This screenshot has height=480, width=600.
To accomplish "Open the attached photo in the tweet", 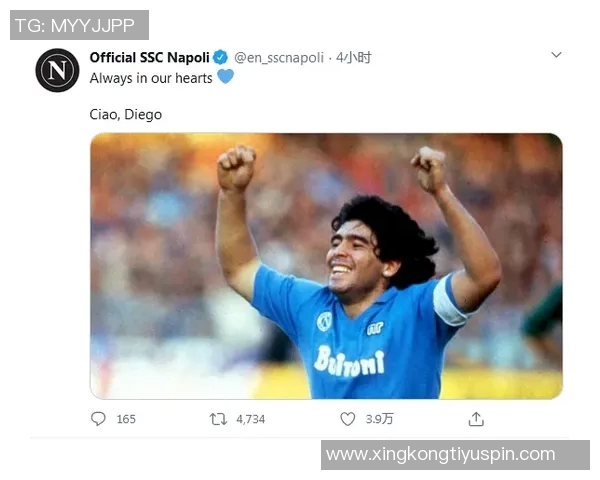I will point(326,266).
